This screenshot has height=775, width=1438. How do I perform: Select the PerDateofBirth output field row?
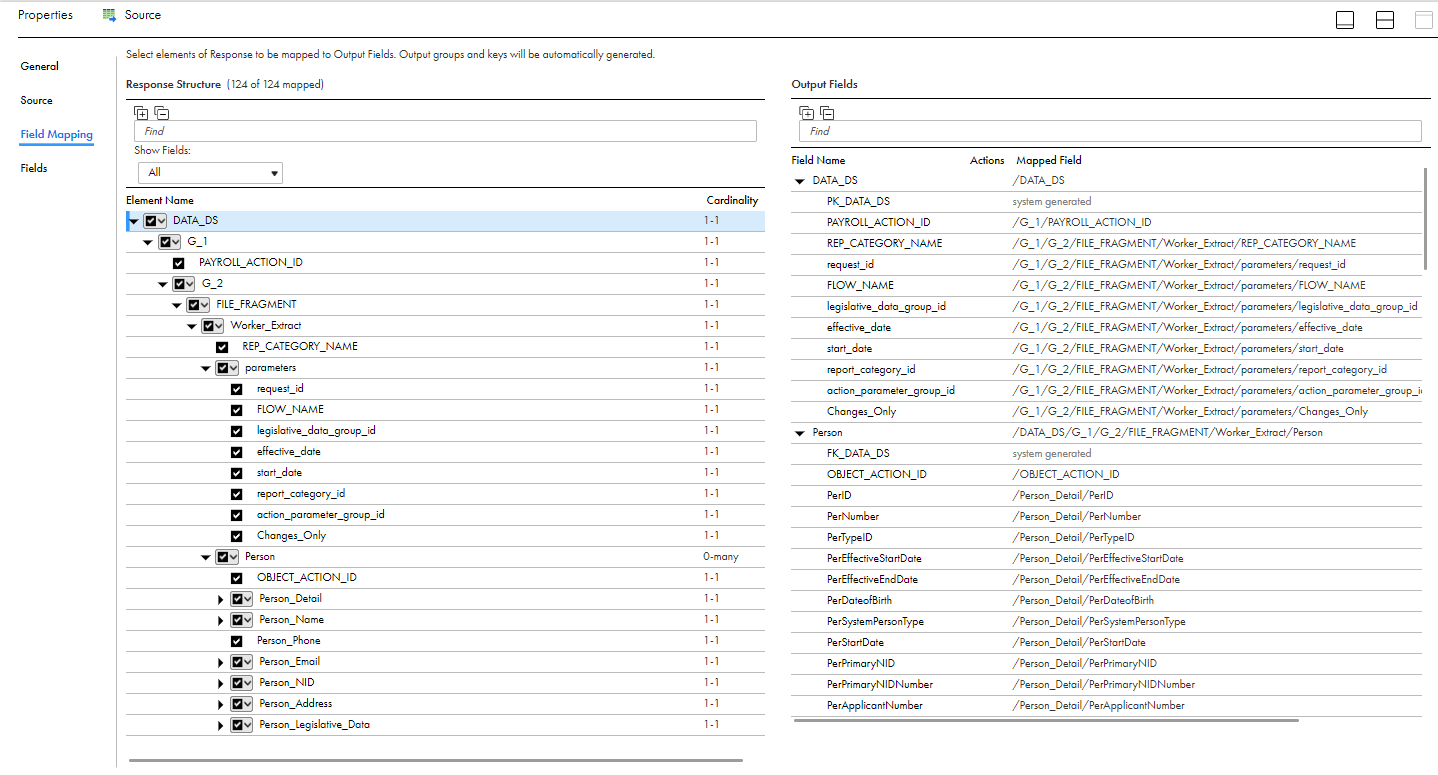[1106, 600]
